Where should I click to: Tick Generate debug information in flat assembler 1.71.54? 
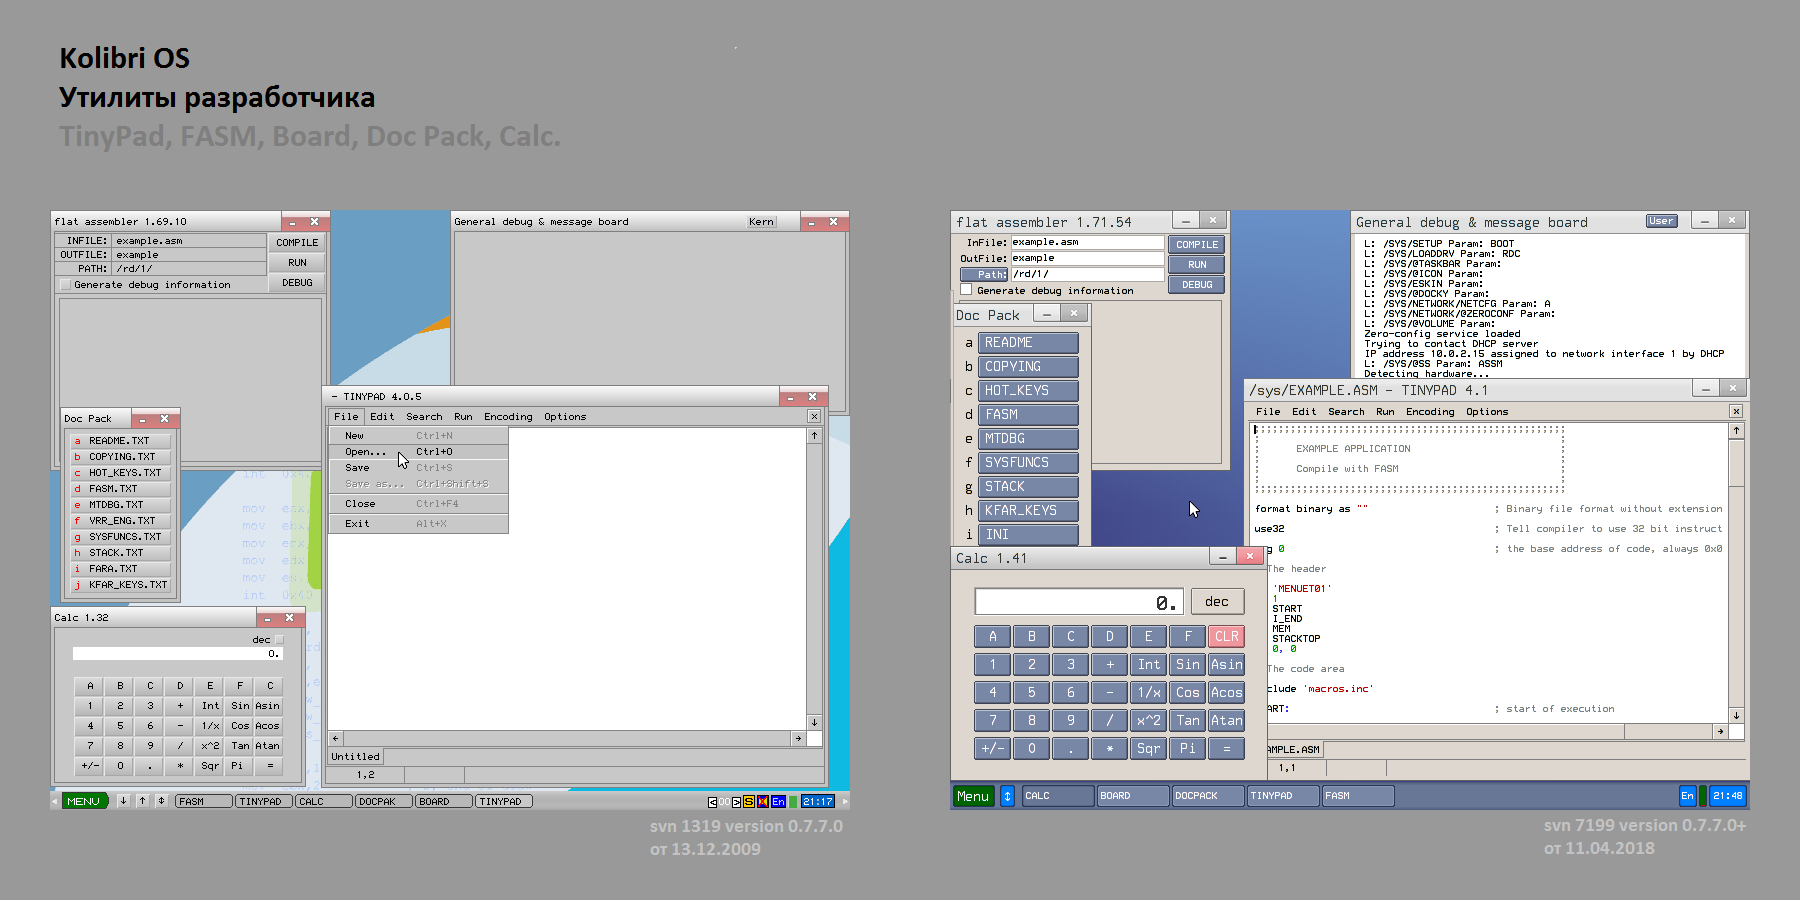[x=966, y=290]
